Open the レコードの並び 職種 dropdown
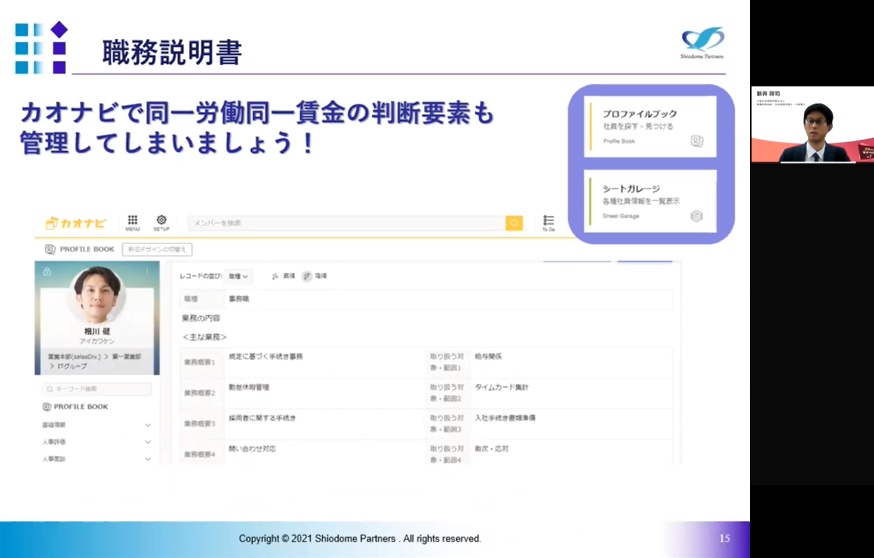The width and height of the screenshot is (874, 558). (x=238, y=276)
